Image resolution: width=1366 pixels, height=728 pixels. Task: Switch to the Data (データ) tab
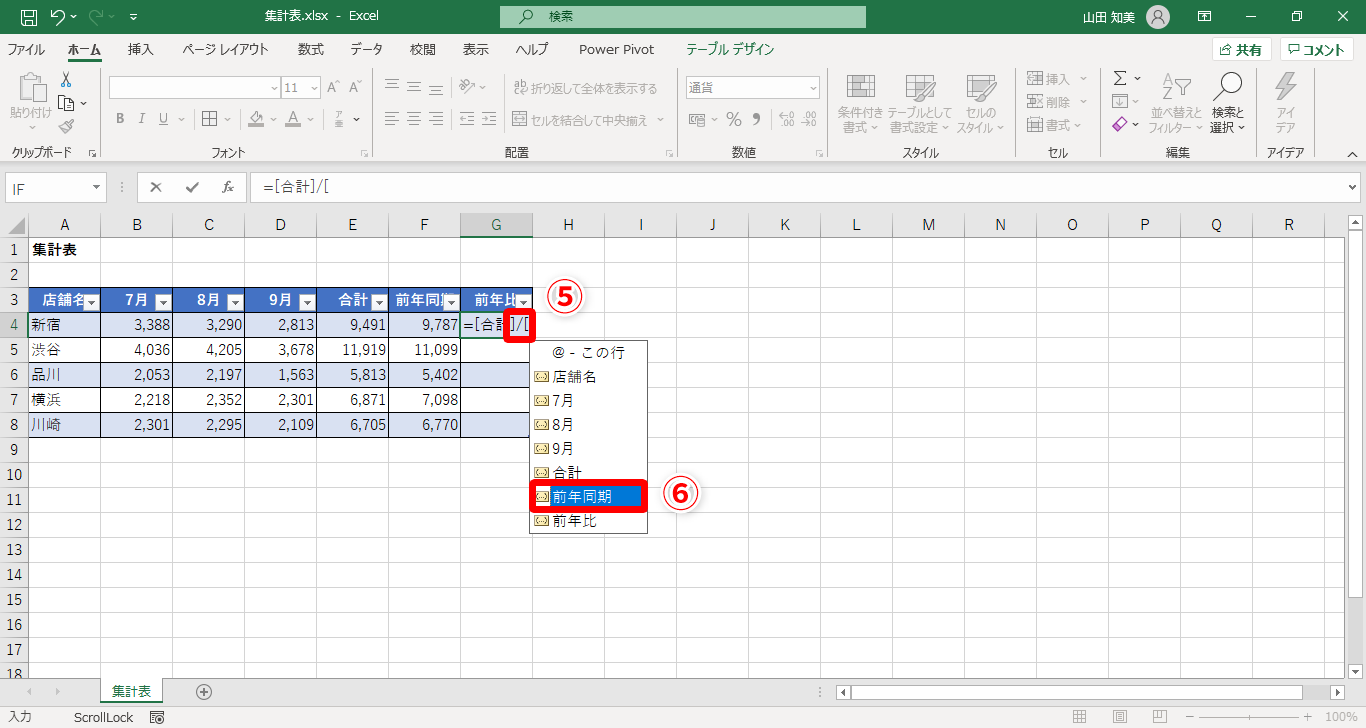point(367,49)
